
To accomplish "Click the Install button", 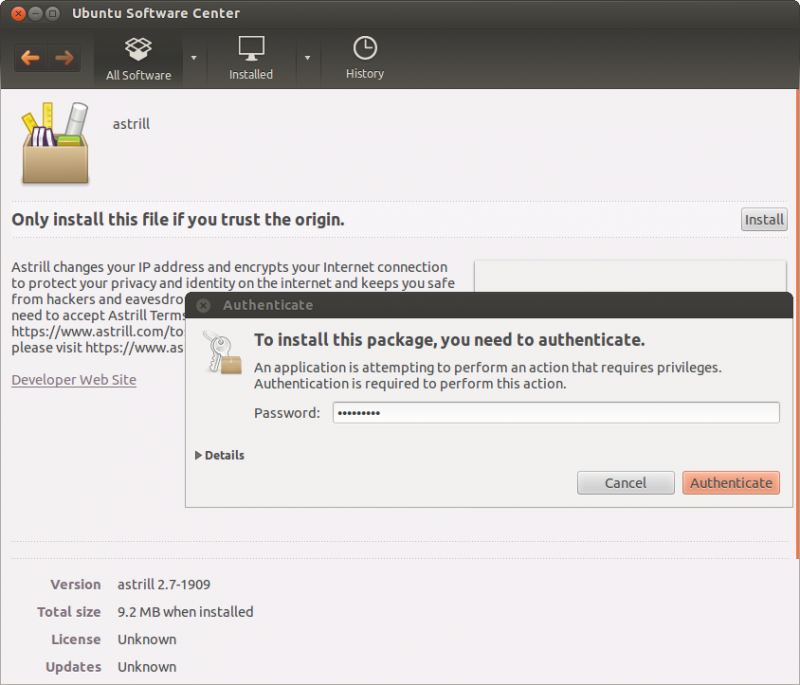I will pyautogui.click(x=764, y=220).
